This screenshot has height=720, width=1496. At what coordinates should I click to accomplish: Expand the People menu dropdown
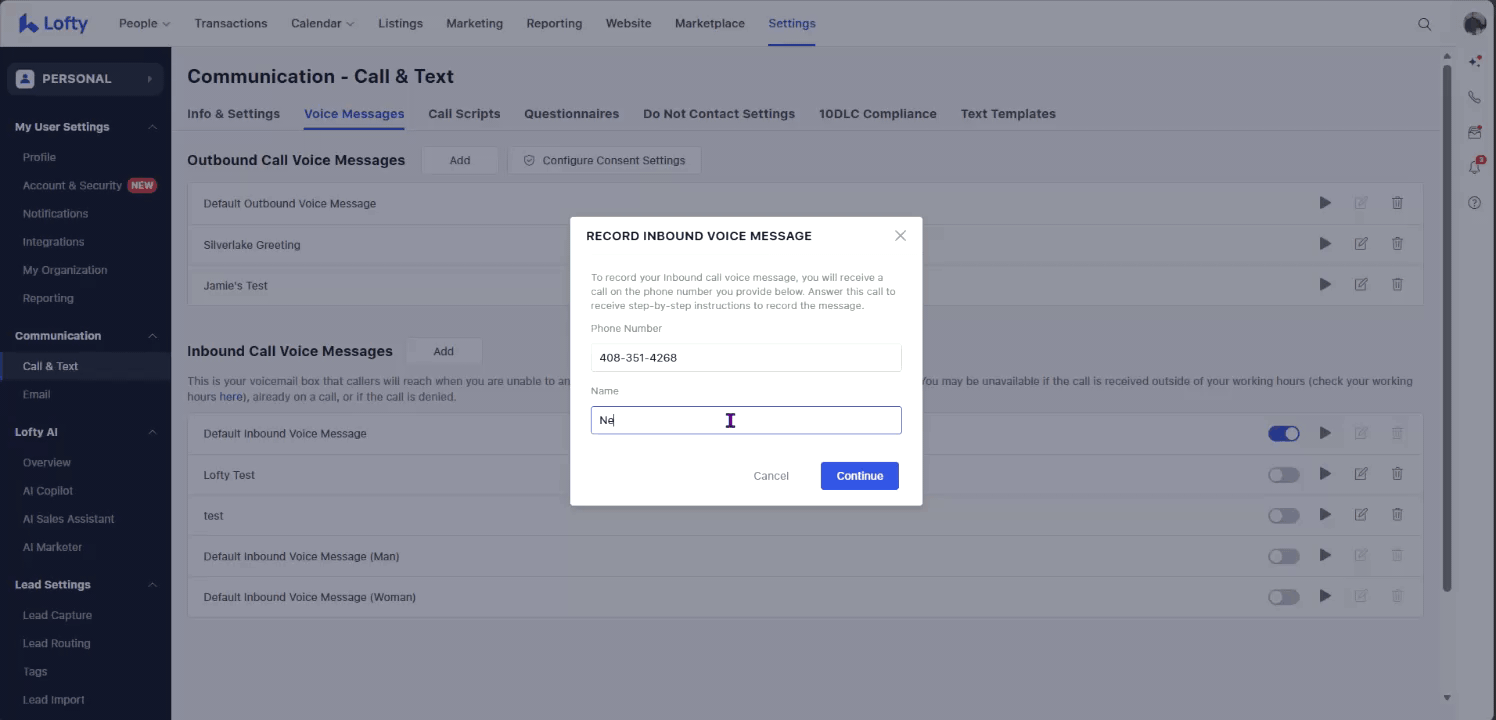click(144, 24)
